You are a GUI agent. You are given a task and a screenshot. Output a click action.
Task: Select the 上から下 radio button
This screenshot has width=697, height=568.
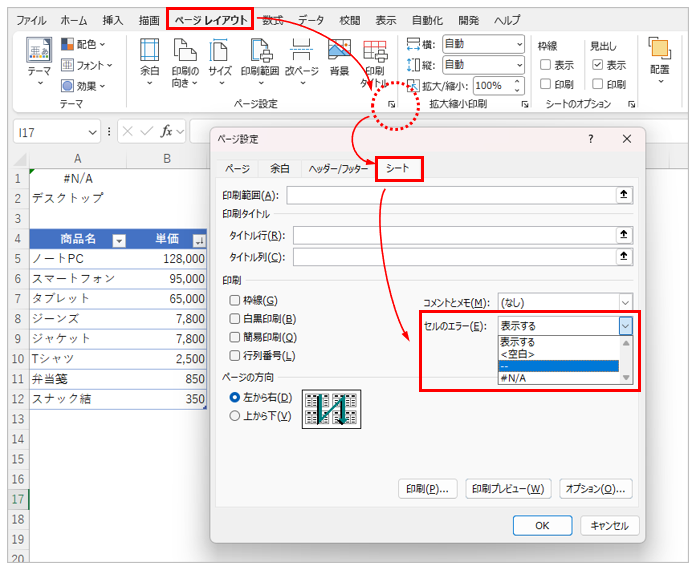click(x=236, y=416)
